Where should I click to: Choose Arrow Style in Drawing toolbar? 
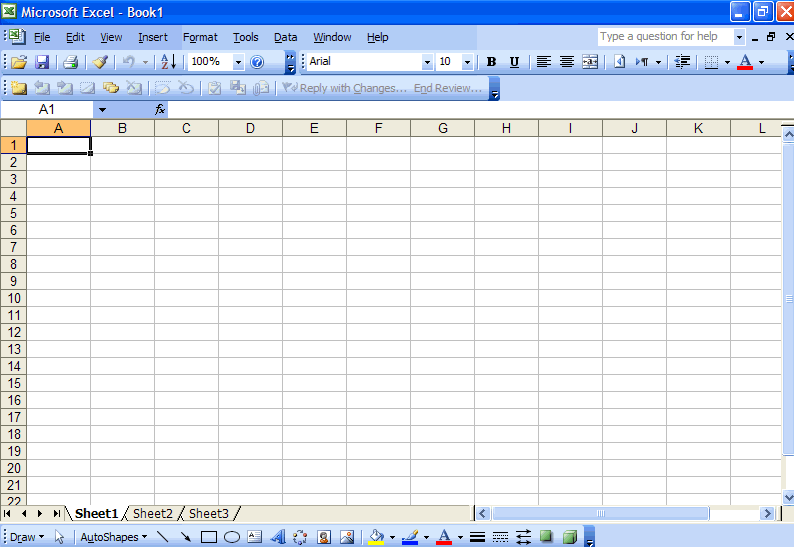tap(524, 537)
